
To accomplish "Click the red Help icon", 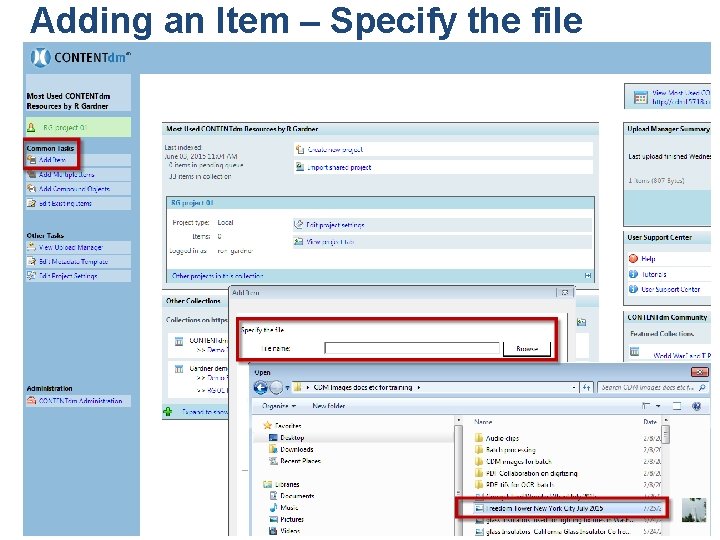I will [633, 259].
